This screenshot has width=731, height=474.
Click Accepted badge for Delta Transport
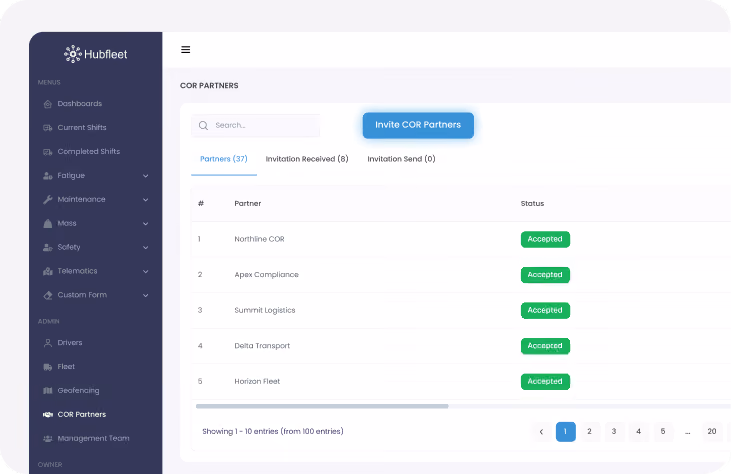tap(545, 346)
